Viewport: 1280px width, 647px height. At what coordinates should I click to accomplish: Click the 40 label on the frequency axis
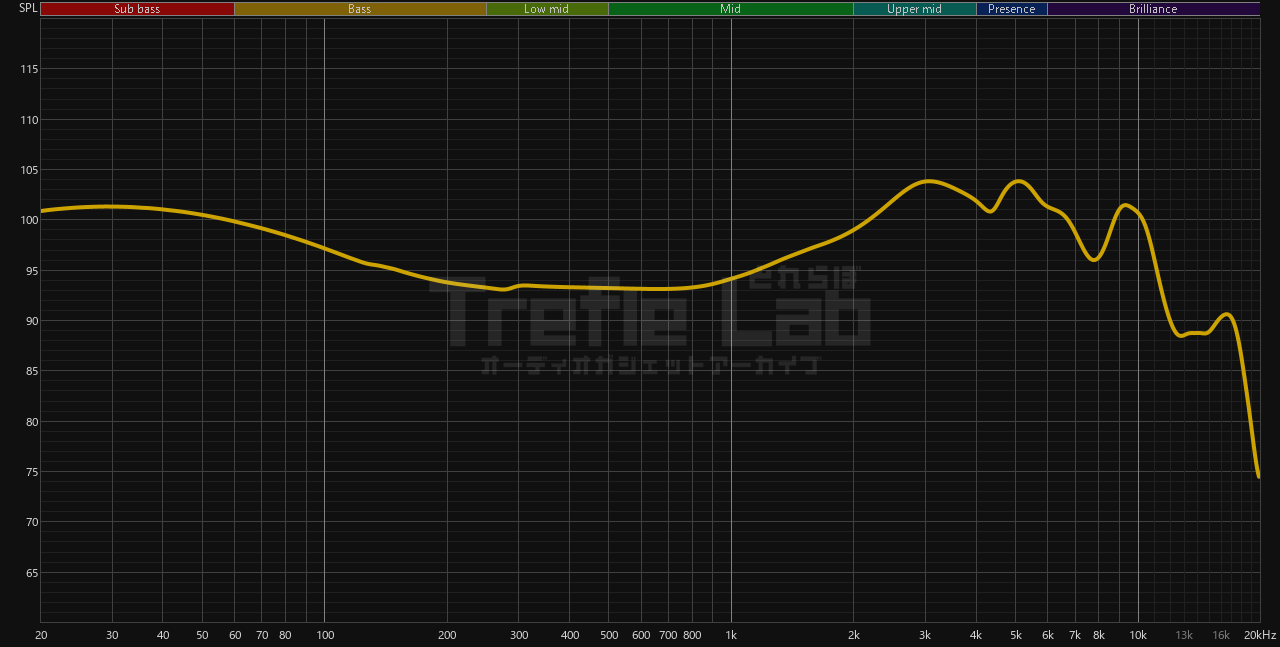point(163,635)
